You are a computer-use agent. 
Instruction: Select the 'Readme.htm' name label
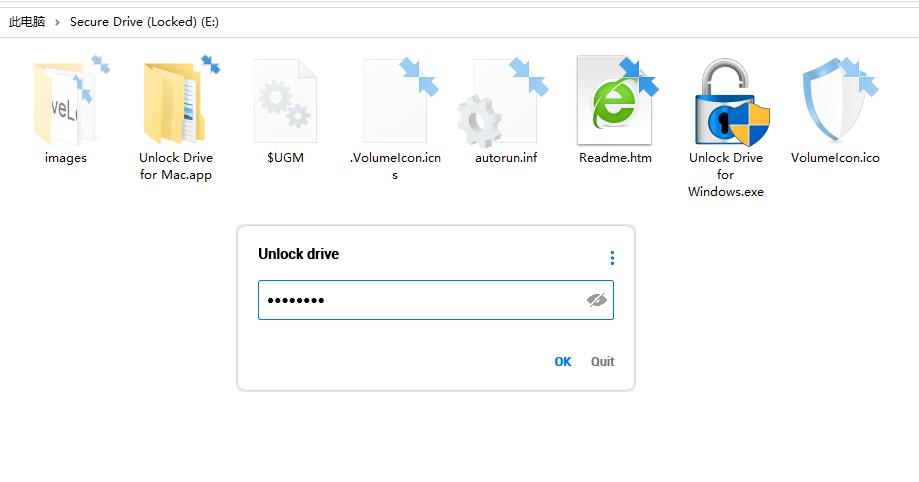tap(615, 158)
